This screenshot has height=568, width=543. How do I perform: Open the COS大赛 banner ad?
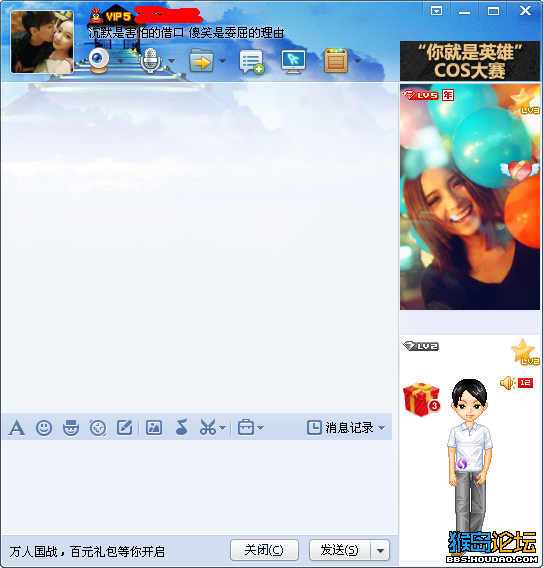pyautogui.click(x=470, y=61)
